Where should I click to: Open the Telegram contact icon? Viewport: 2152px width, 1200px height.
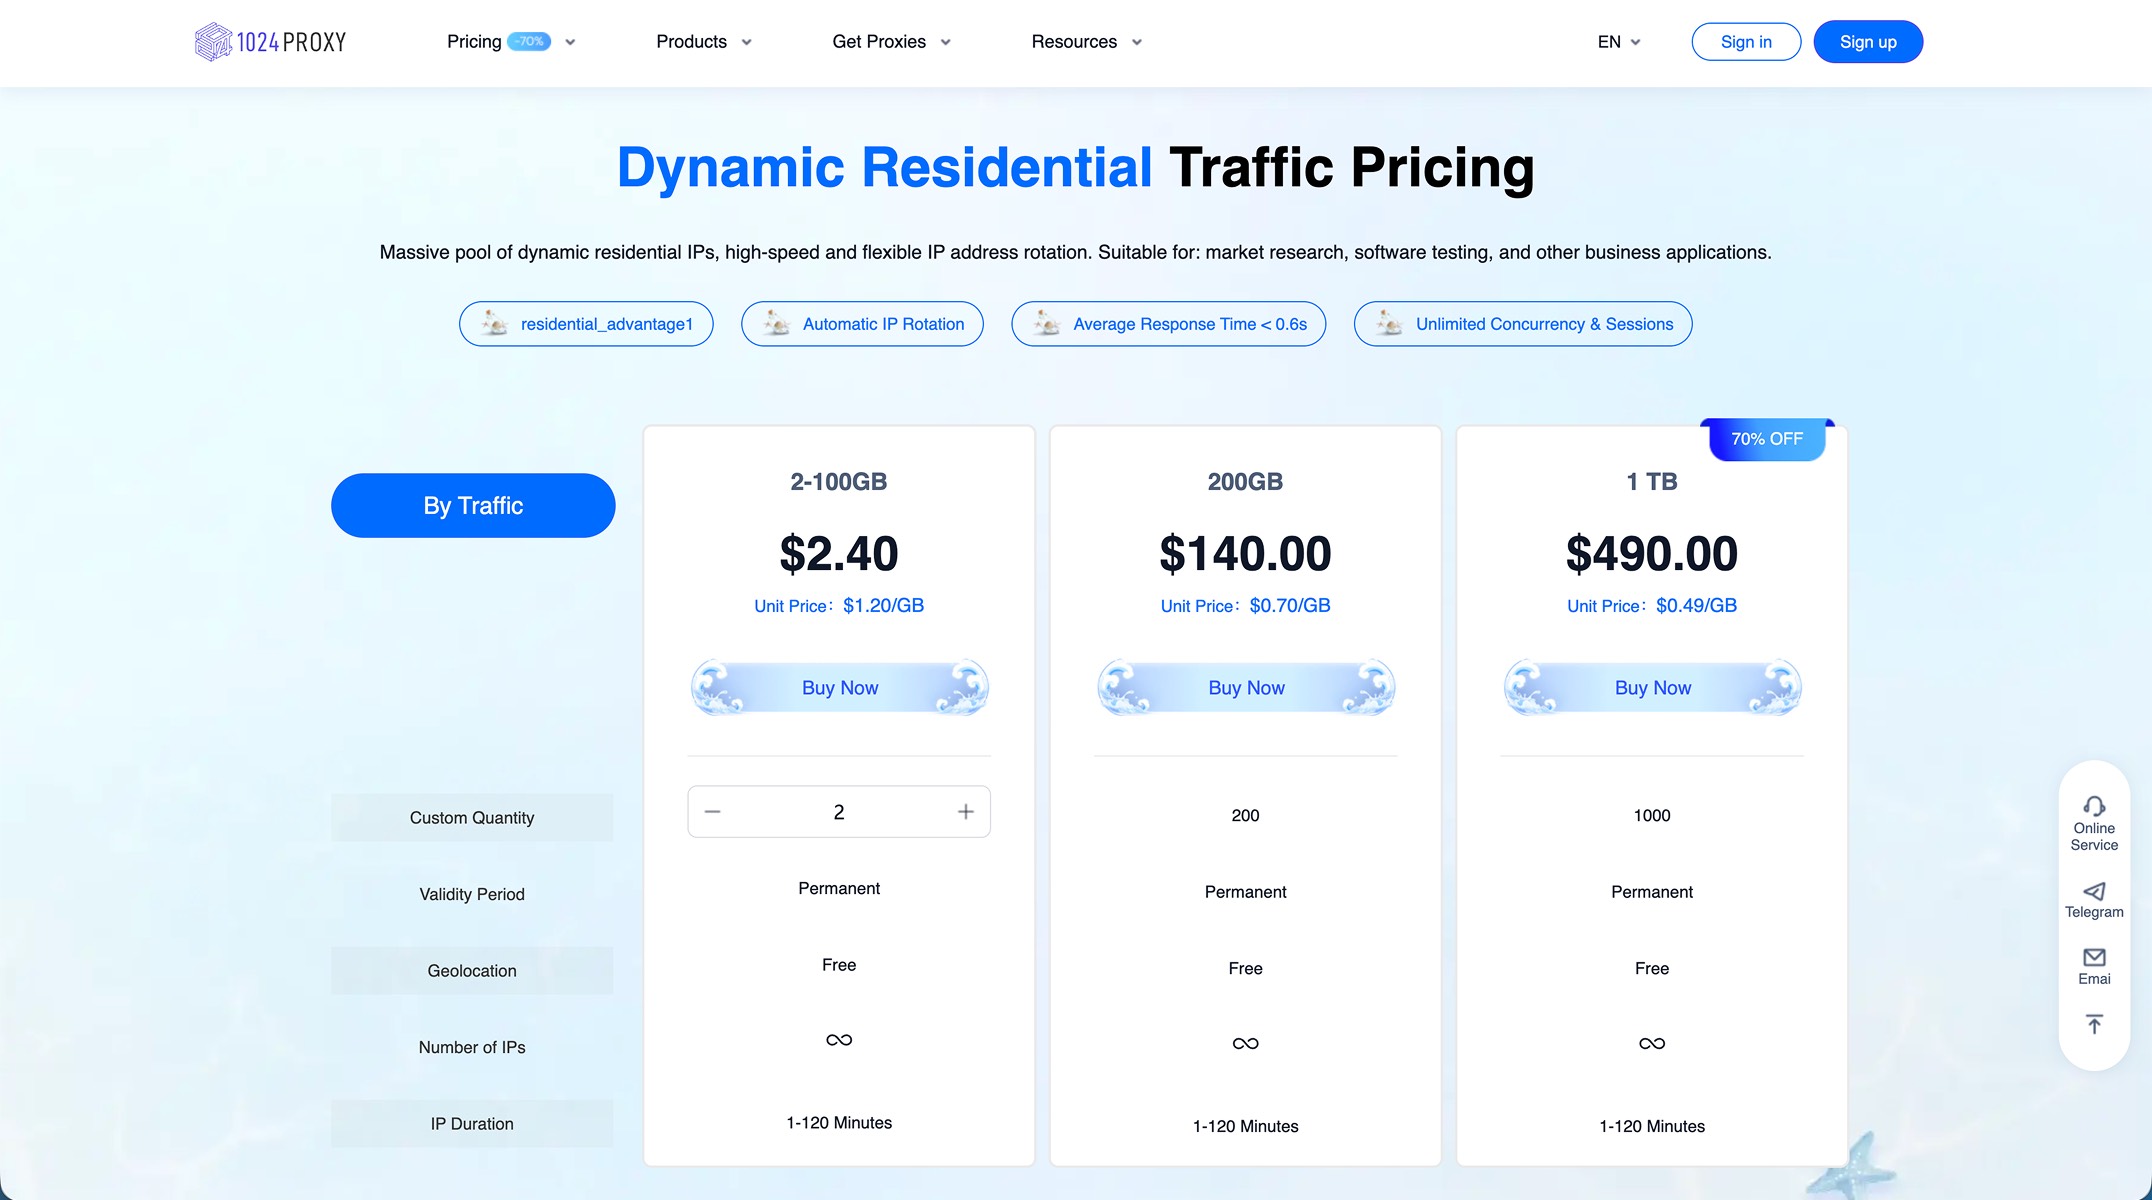click(x=2094, y=891)
